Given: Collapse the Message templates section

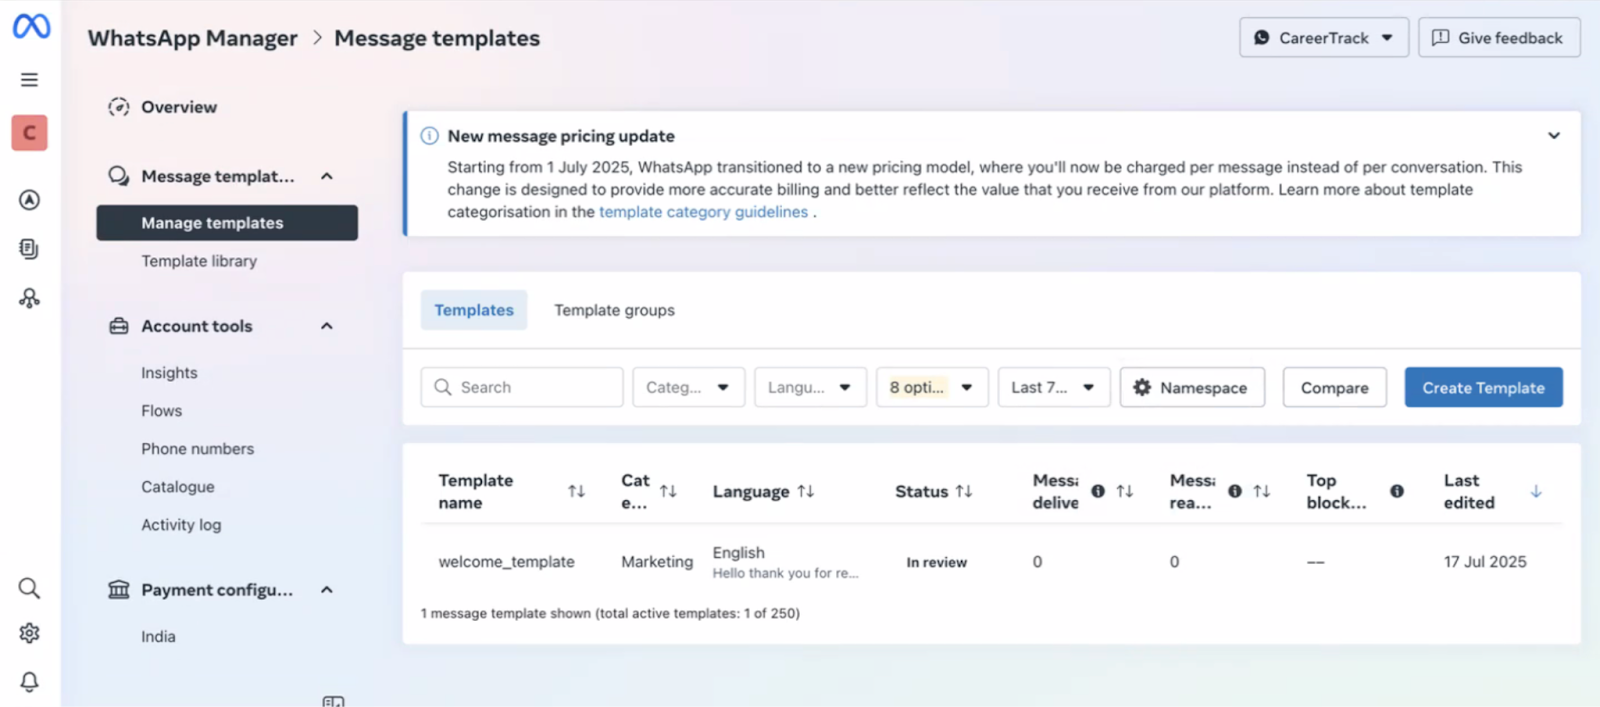Looking at the screenshot, I should click(x=327, y=176).
